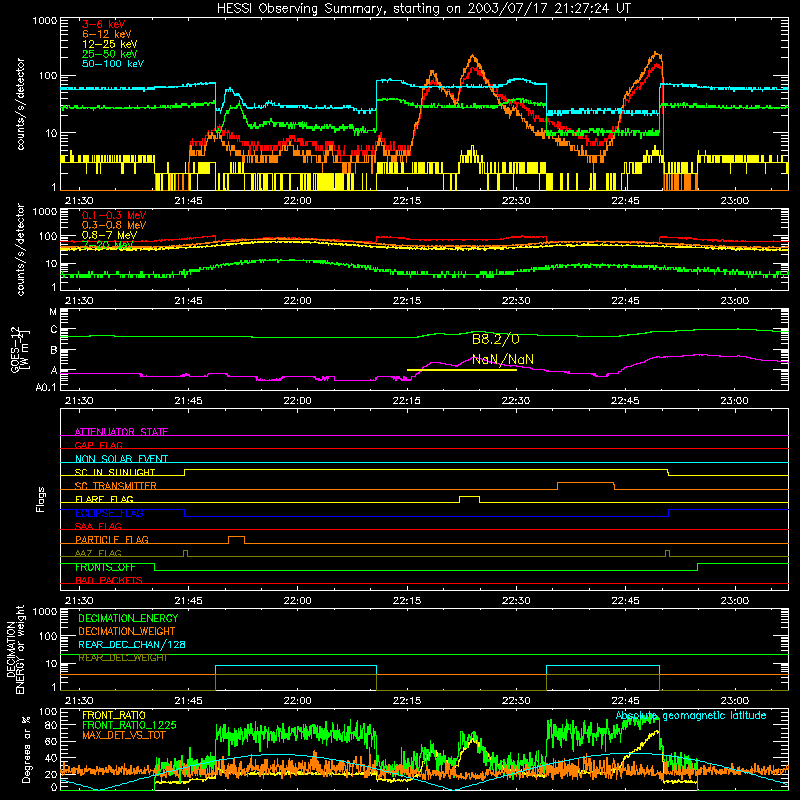Viewport: 800px width, 800px height.
Task: Click the 'NON_SOLAR_EVENT' flag label
Action: point(121,459)
